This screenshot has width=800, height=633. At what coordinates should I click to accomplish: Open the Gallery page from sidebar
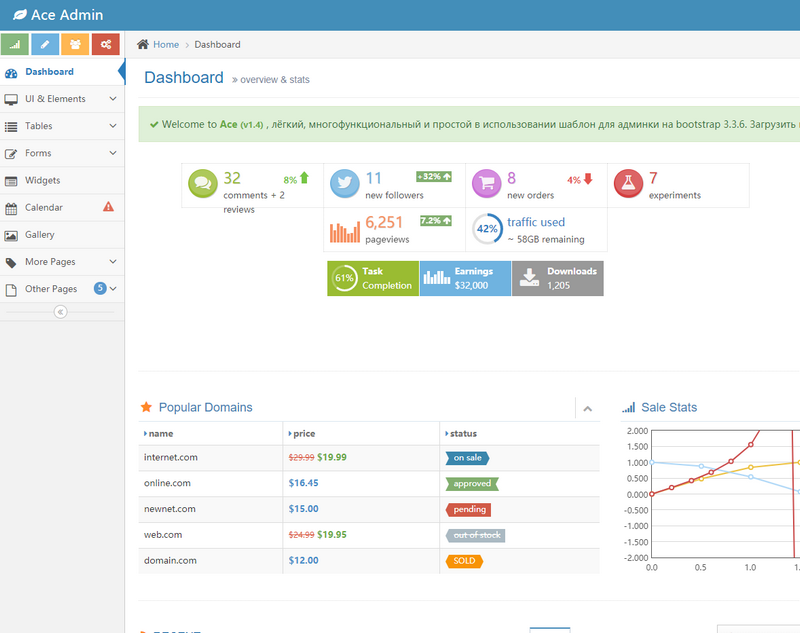(41, 234)
